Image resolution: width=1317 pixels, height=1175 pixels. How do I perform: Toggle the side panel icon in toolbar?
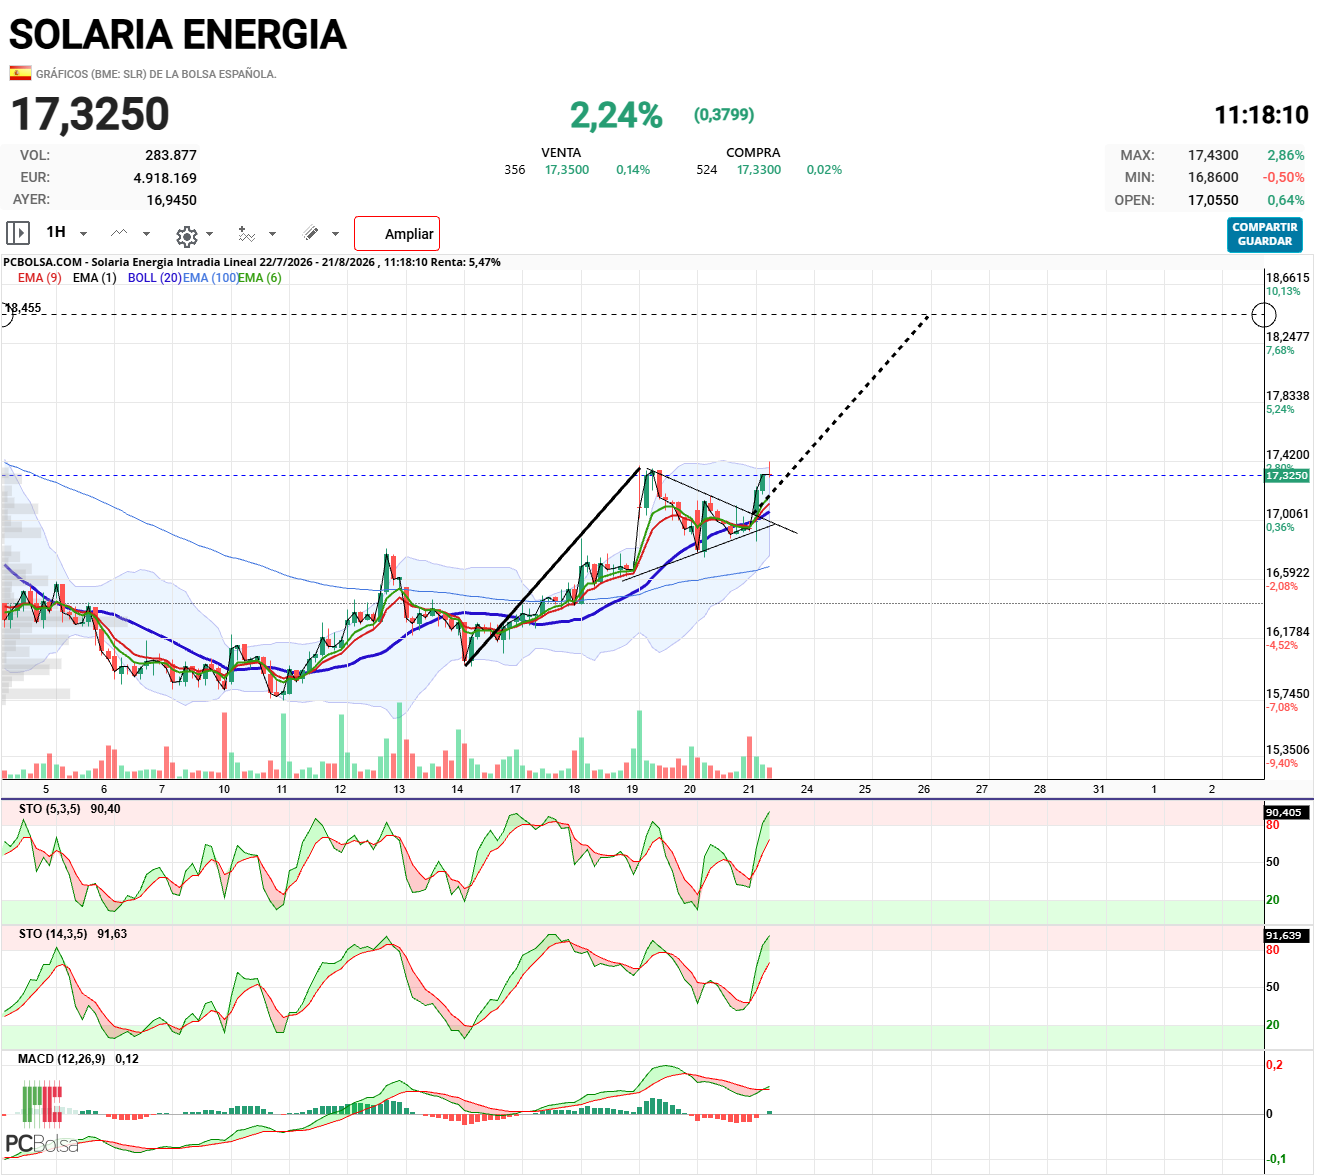click(18, 233)
